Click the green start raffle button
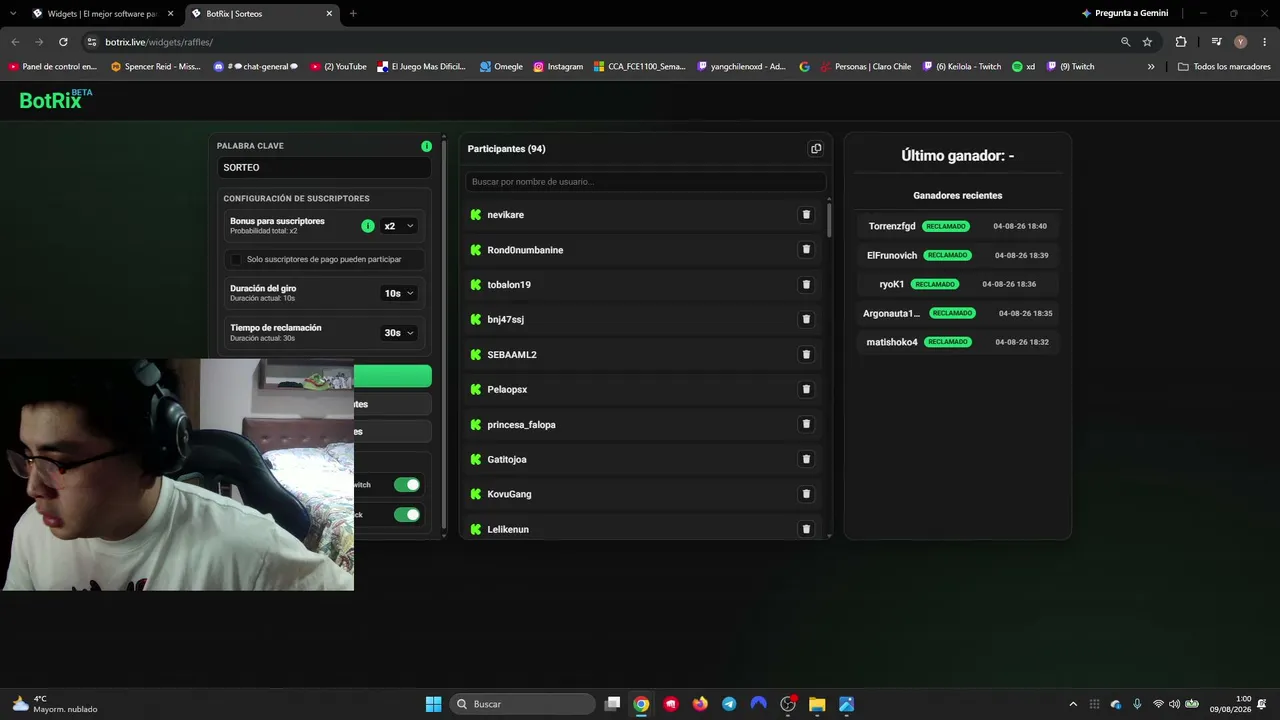Viewport: 1280px width, 720px height. click(393, 376)
